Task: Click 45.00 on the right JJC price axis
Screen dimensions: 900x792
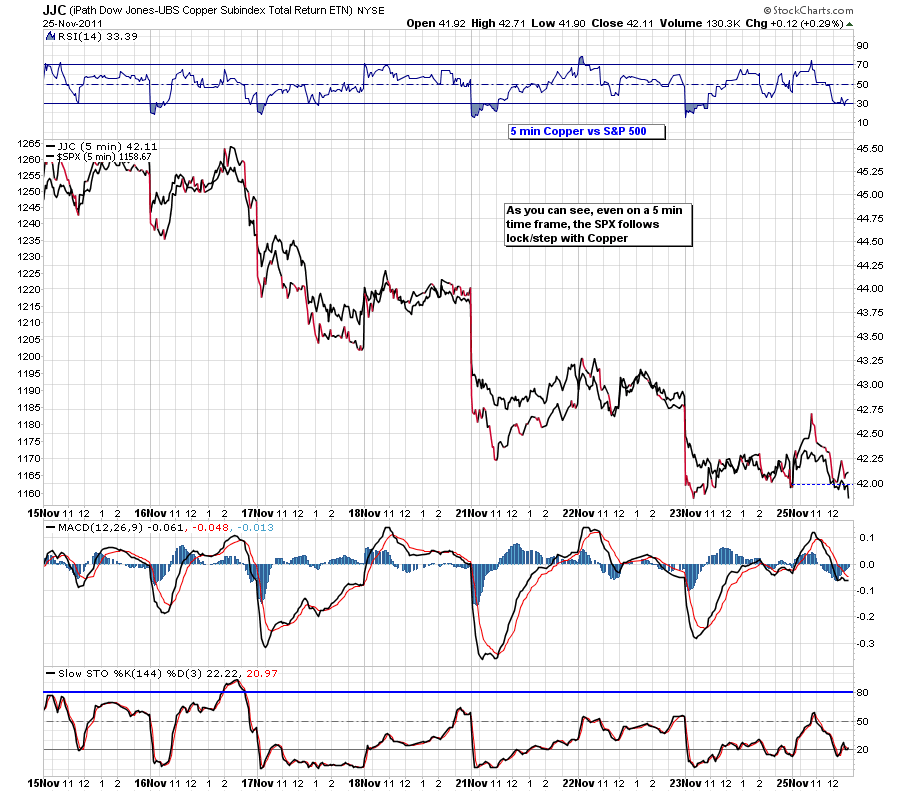Action: click(x=870, y=195)
